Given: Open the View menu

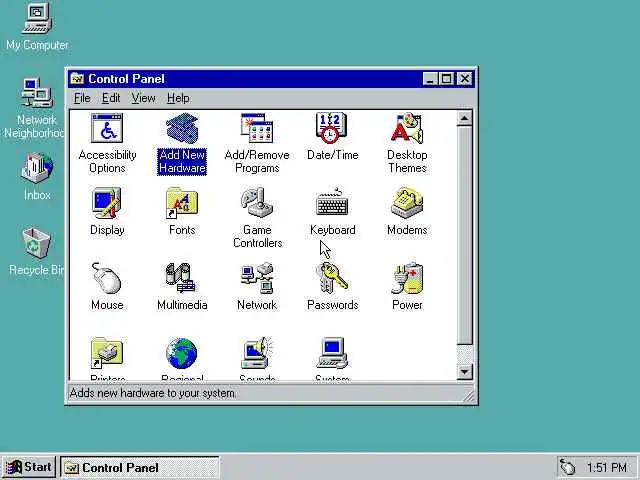Looking at the screenshot, I should click(x=143, y=98).
